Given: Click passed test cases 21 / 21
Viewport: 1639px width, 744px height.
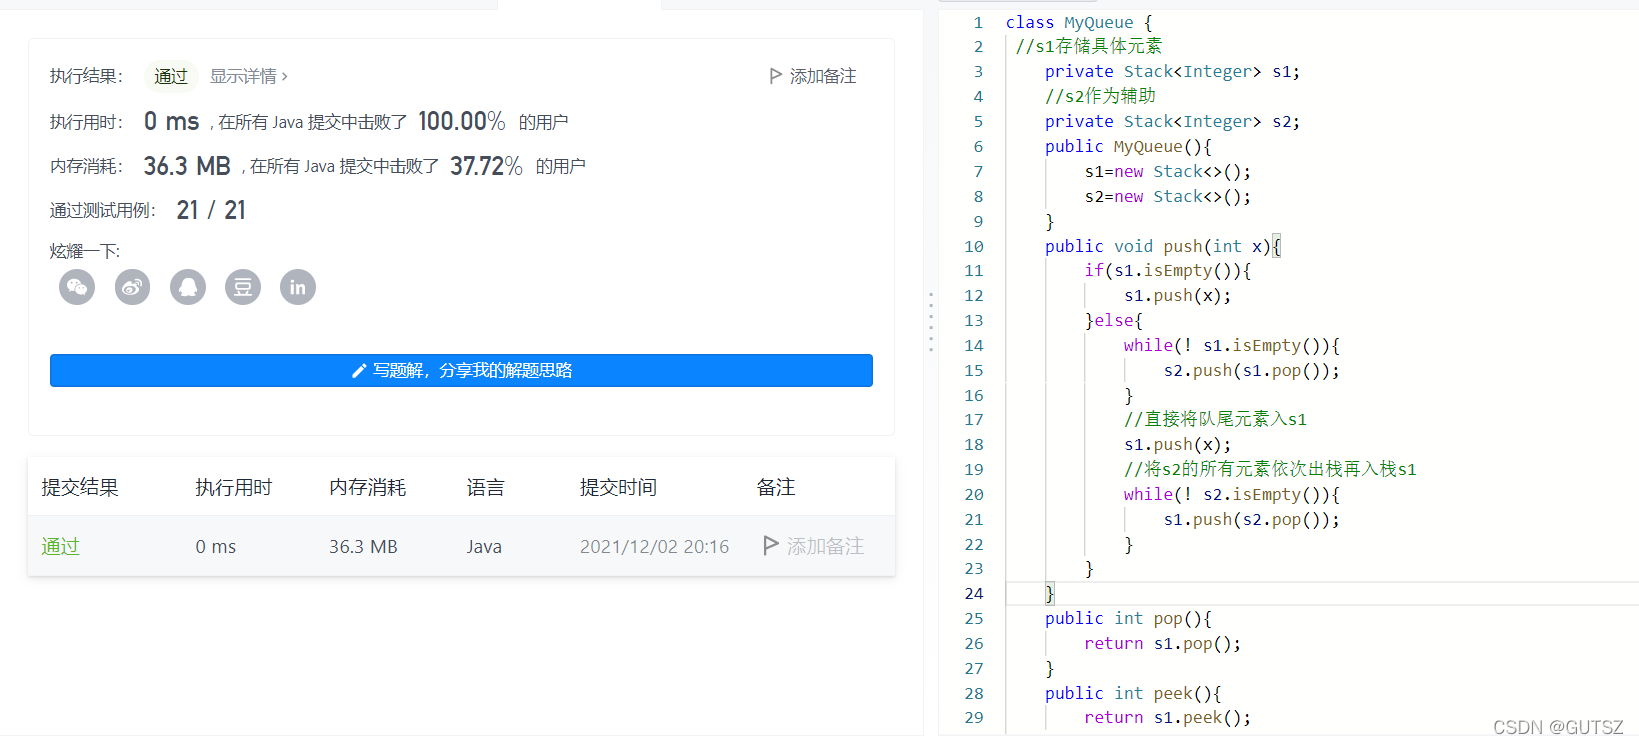Looking at the screenshot, I should 211,210.
